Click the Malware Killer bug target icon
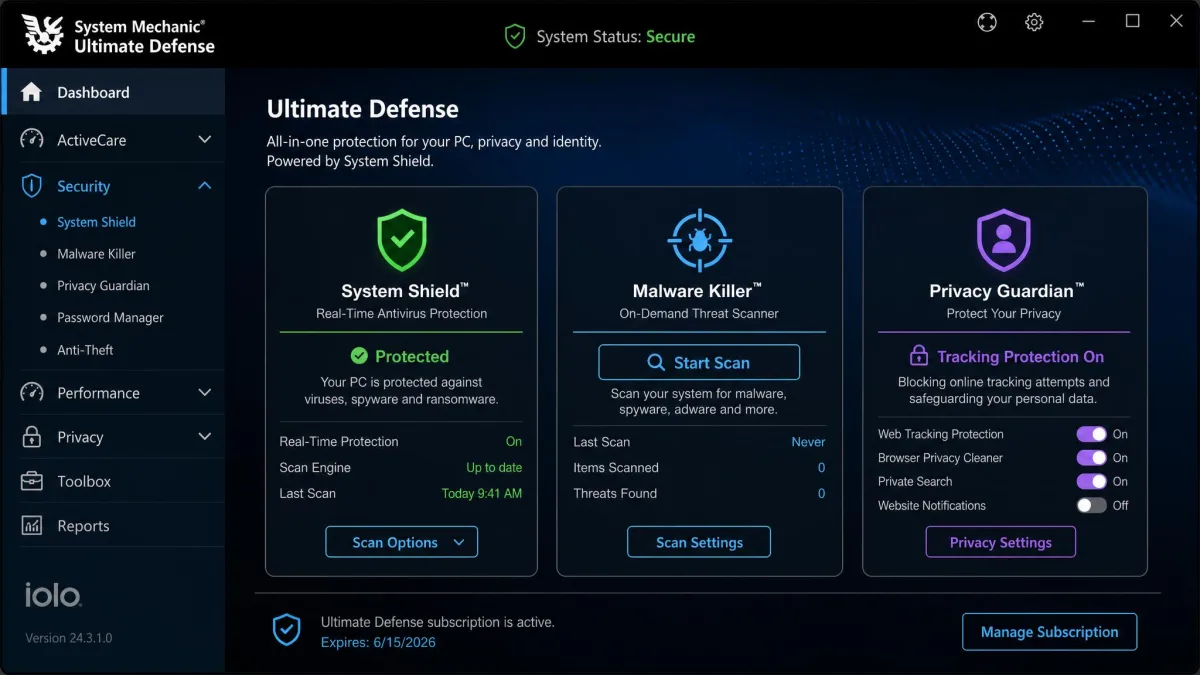The width and height of the screenshot is (1200, 675). click(698, 240)
